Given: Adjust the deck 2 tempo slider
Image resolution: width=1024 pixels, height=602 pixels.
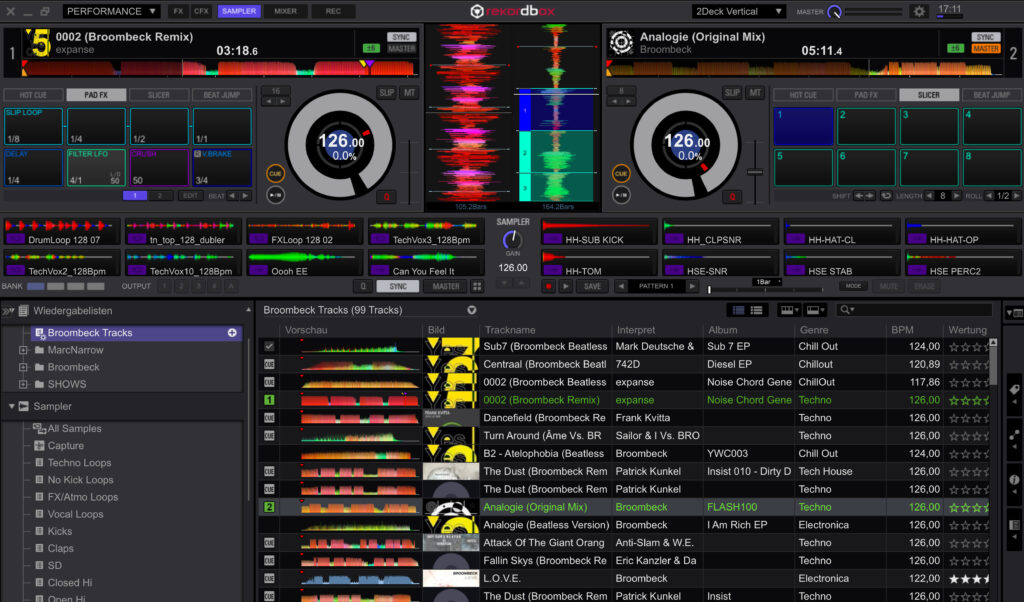Looking at the screenshot, I should point(755,172).
